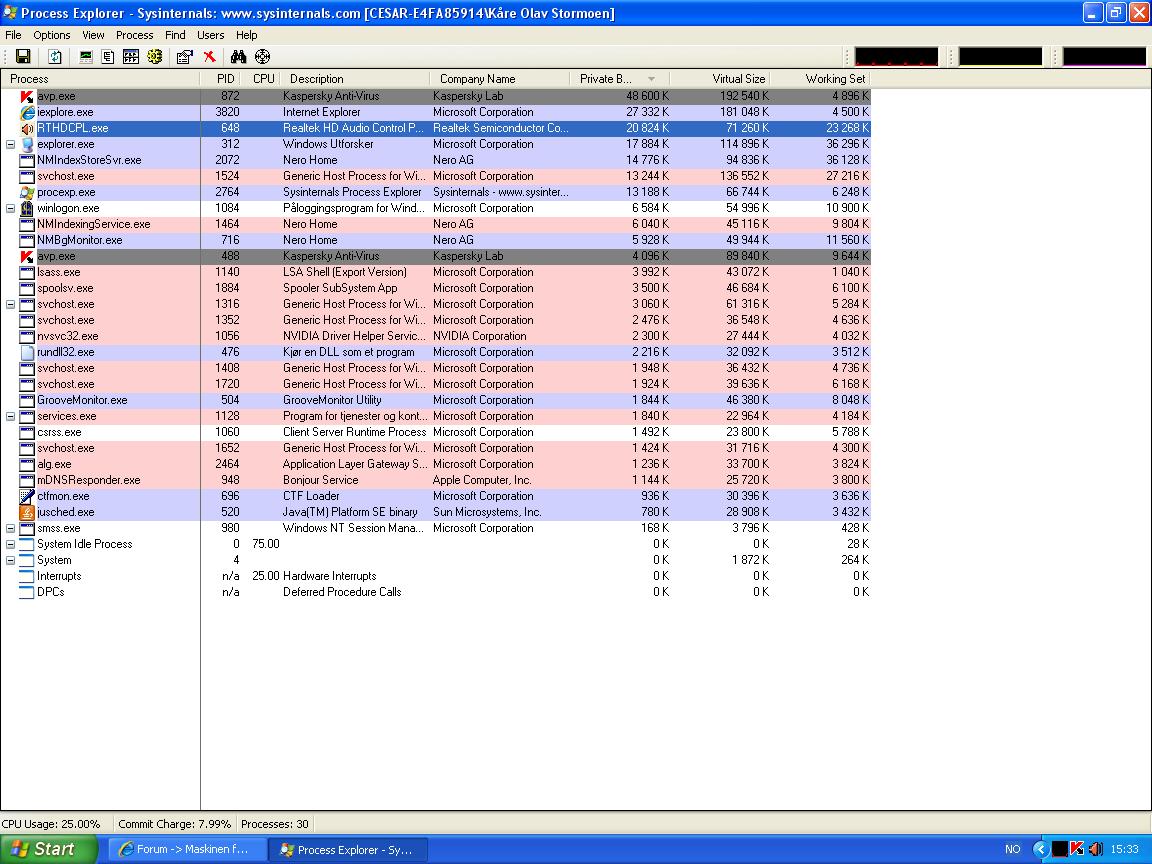Open the Help menu
Viewport: 1152px width, 864px height.
(x=246, y=35)
